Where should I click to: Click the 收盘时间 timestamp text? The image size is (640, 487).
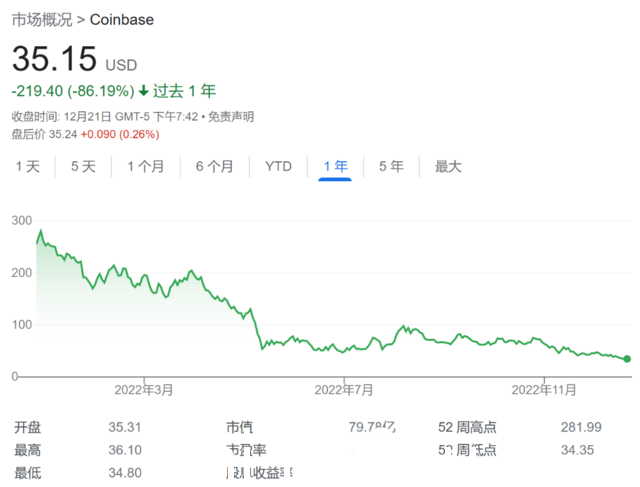105,117
